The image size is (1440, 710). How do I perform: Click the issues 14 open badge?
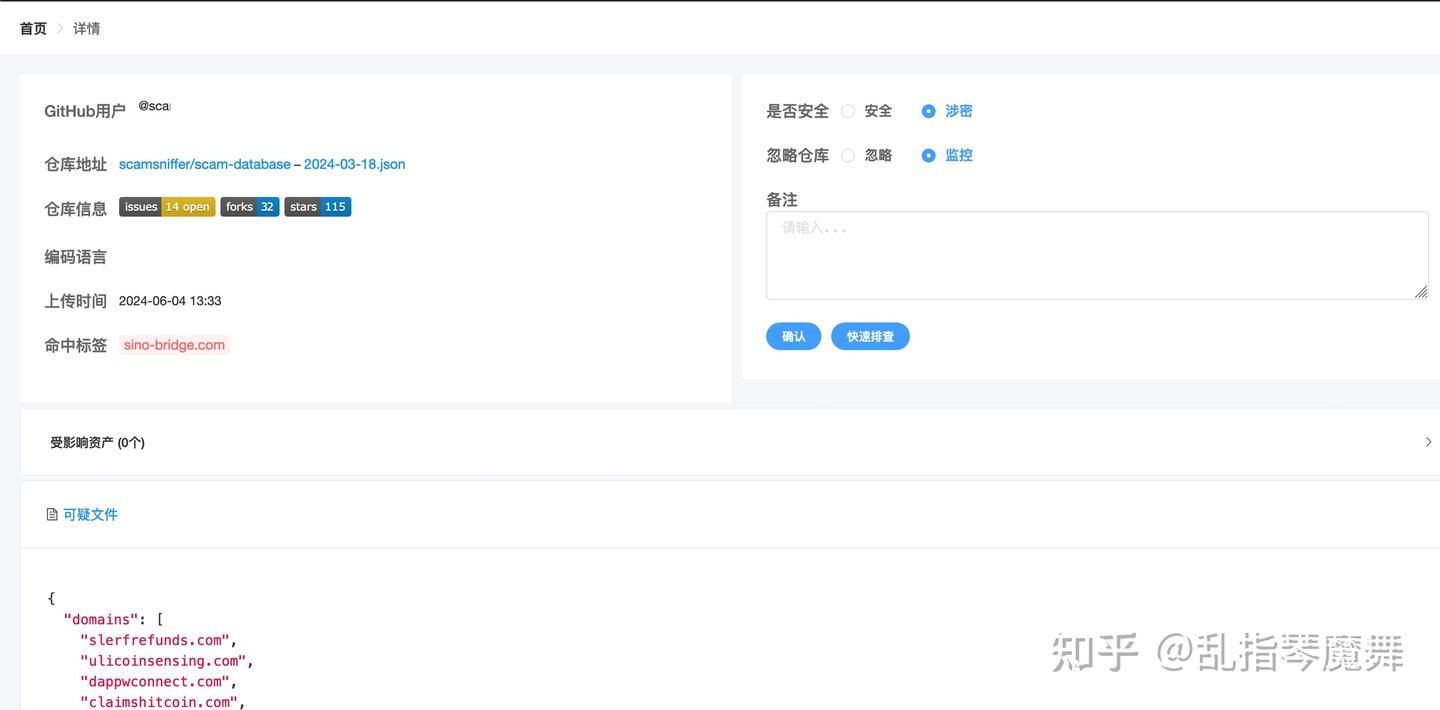[166, 207]
